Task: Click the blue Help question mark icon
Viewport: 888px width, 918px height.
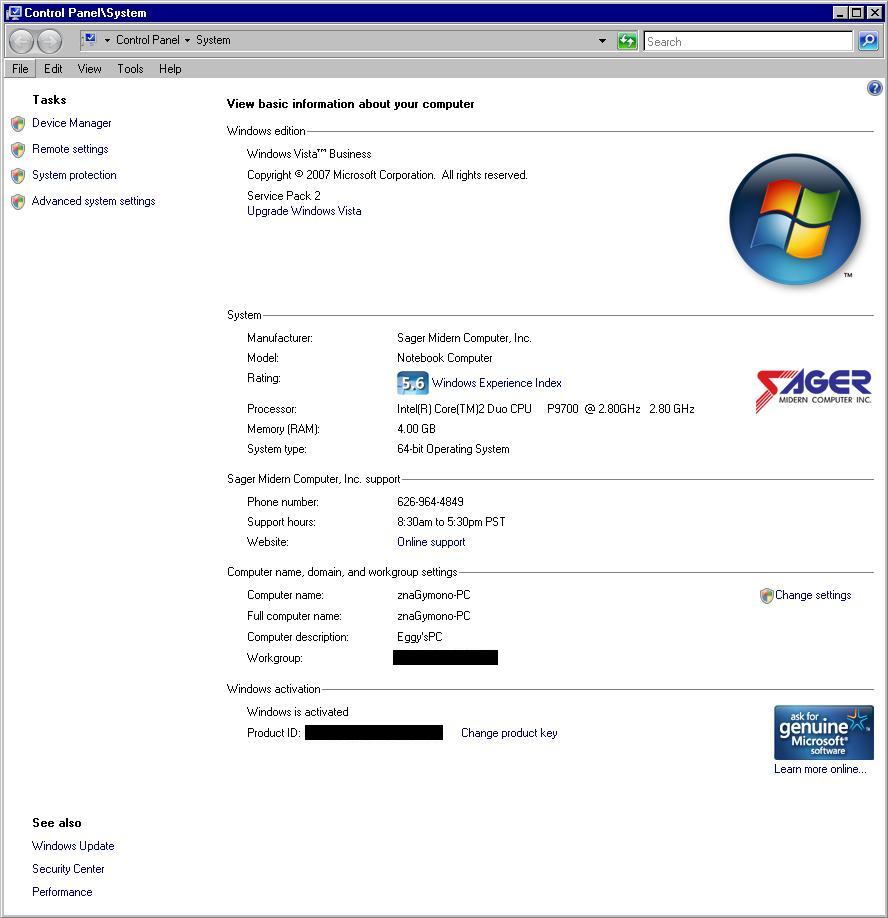Action: pyautogui.click(x=874, y=88)
